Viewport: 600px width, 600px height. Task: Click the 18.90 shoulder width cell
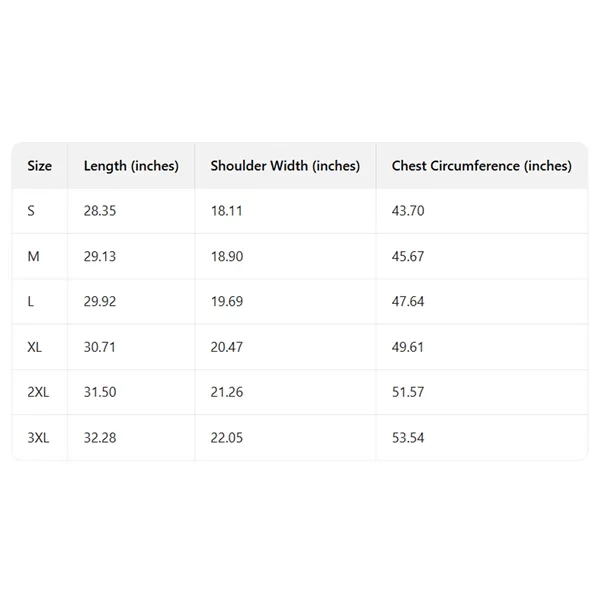click(x=227, y=257)
